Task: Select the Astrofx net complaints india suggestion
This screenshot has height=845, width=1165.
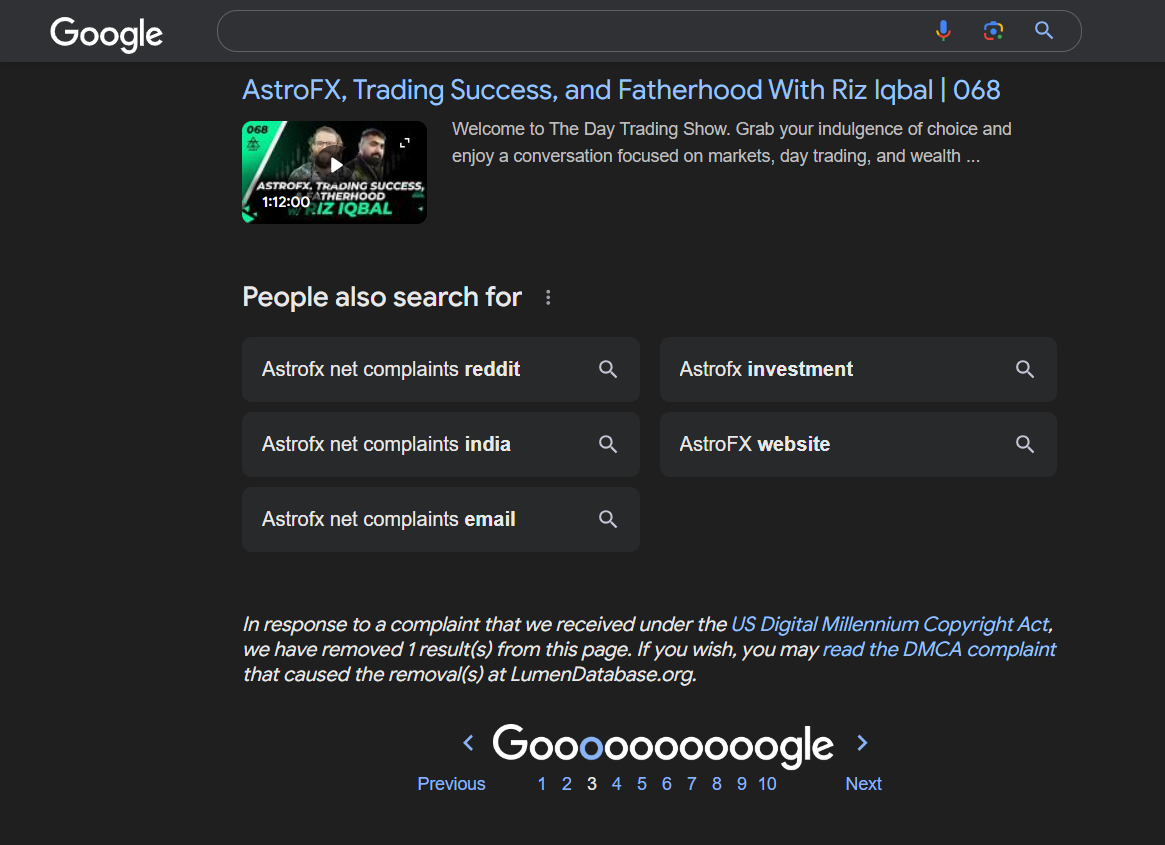Action: 441,444
